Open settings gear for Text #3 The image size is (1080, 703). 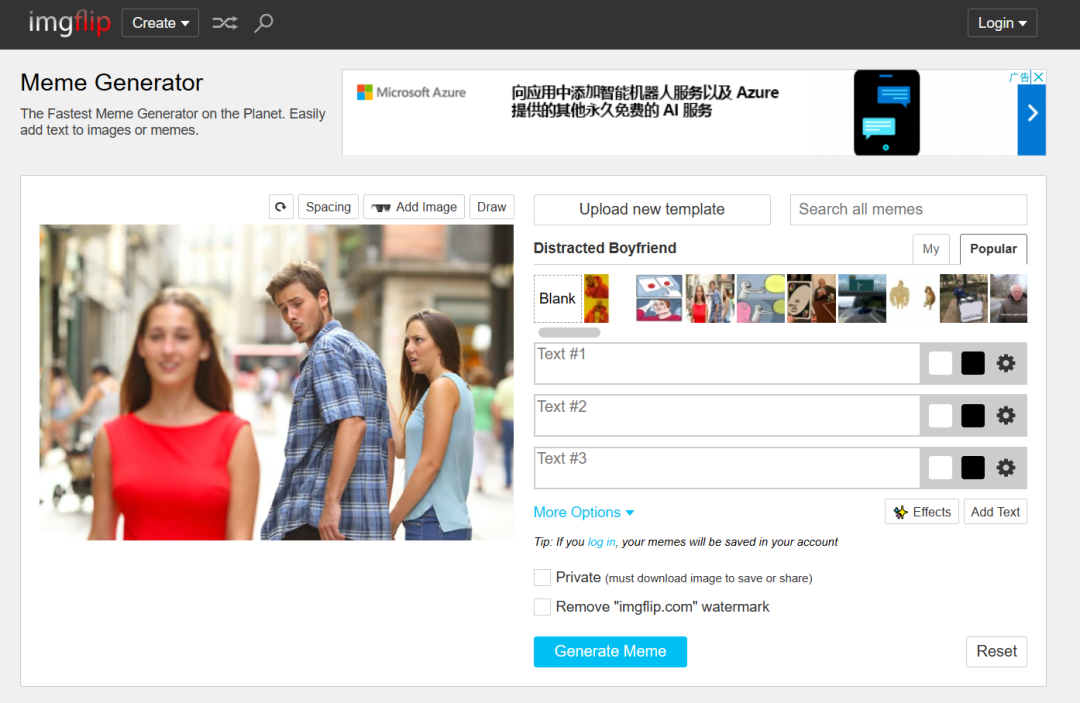click(x=1006, y=467)
